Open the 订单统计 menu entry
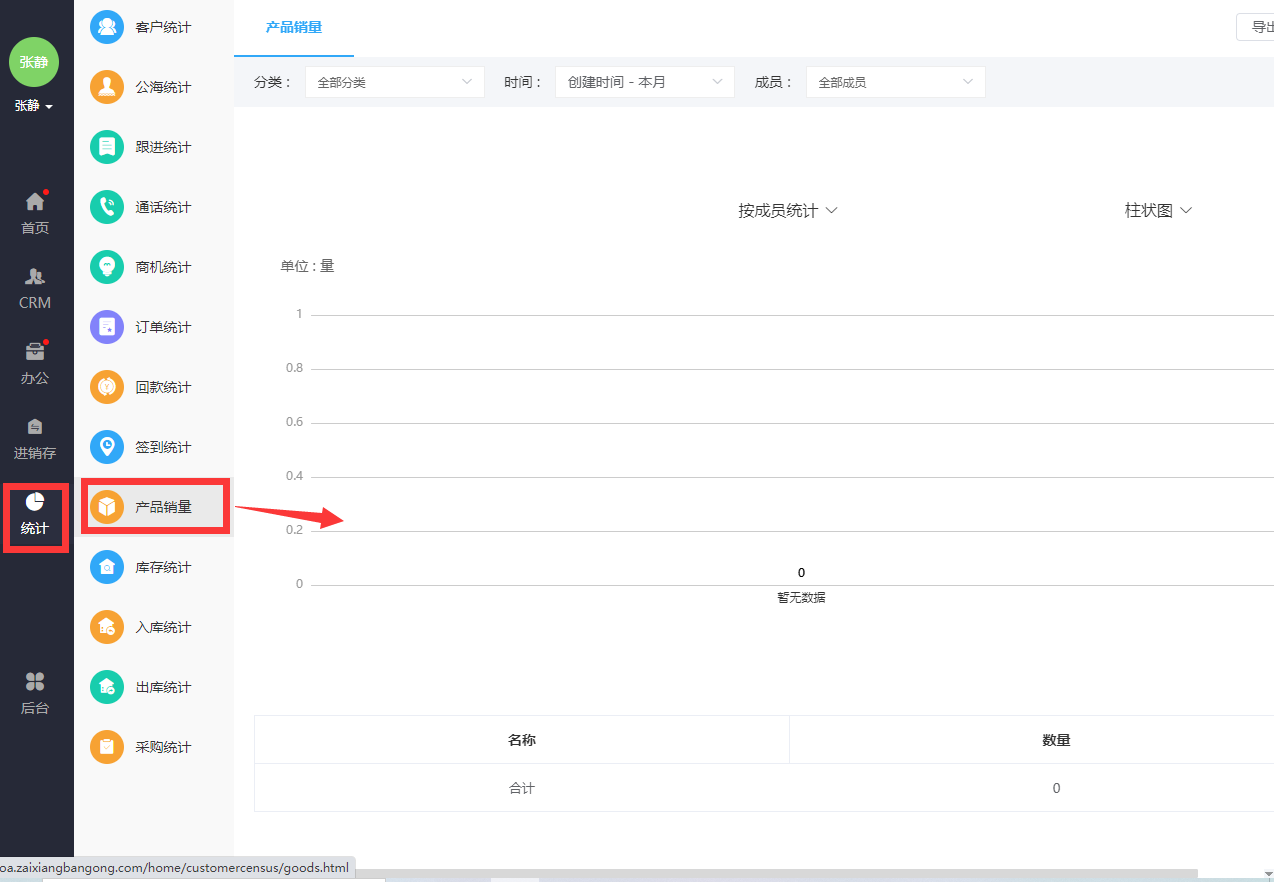 [154, 327]
